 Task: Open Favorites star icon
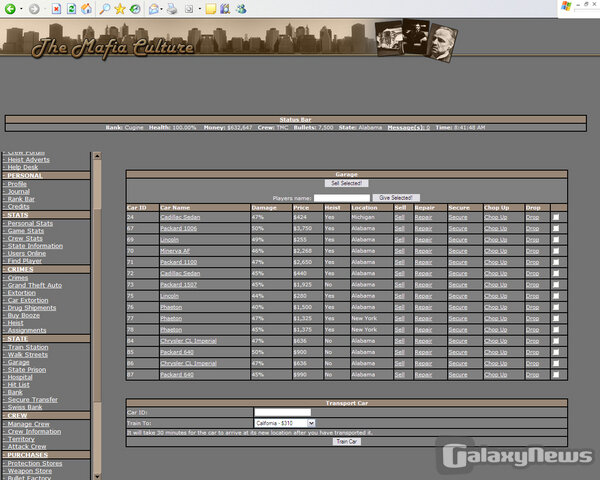coord(120,8)
